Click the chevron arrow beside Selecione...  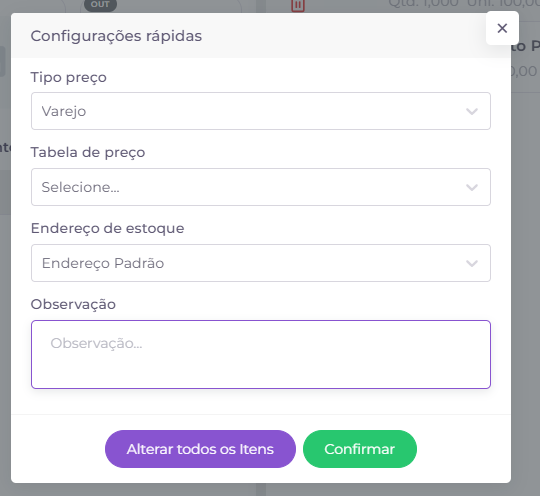click(471, 187)
